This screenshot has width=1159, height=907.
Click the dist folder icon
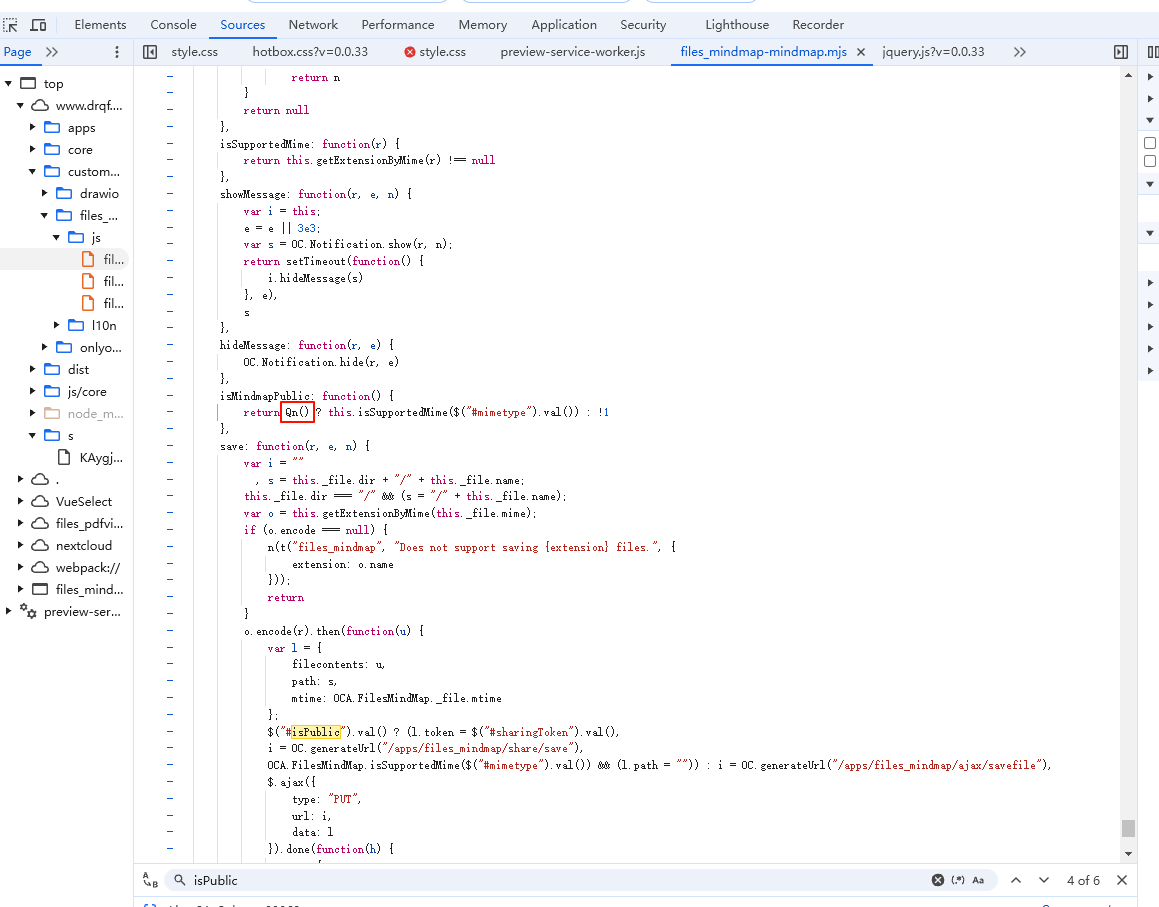tap(52, 369)
